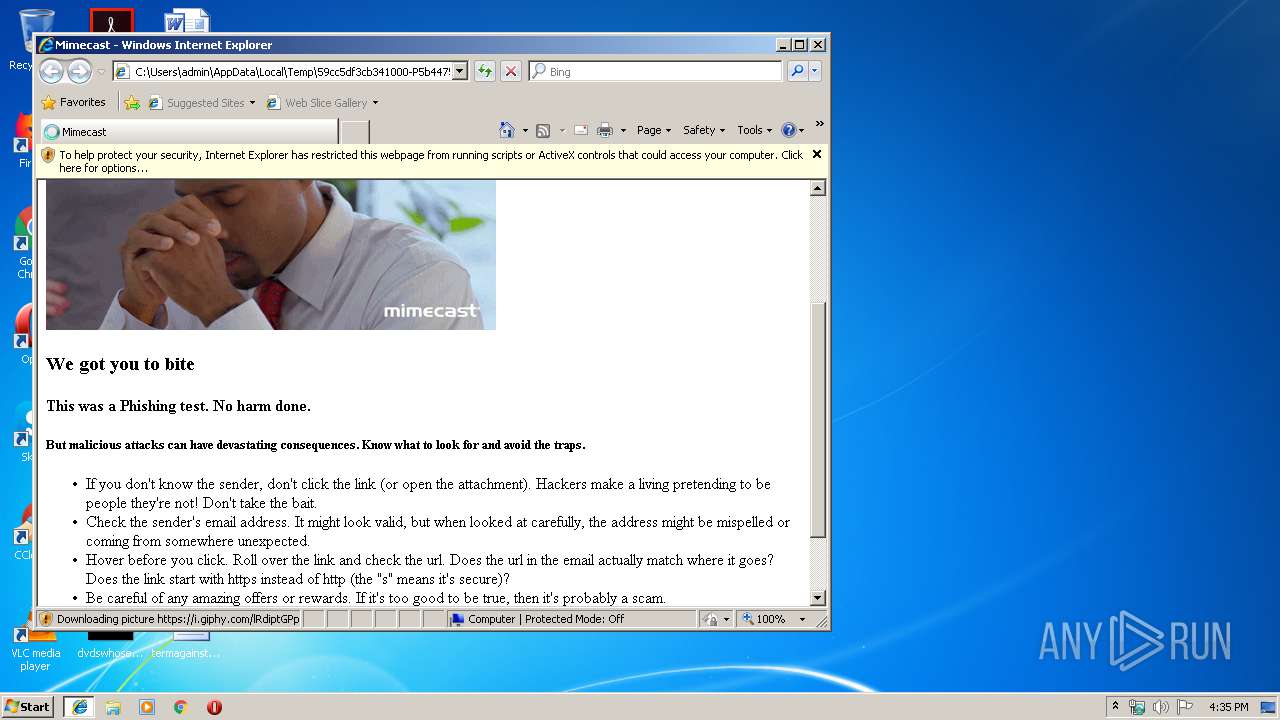Click the Show Desktop button

click(1269, 707)
